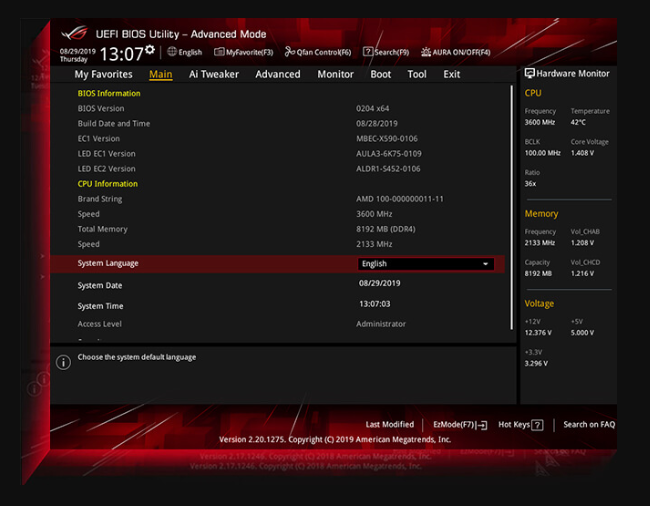The width and height of the screenshot is (650, 506).
Task: Open English language selector in top bar
Action: (184, 52)
